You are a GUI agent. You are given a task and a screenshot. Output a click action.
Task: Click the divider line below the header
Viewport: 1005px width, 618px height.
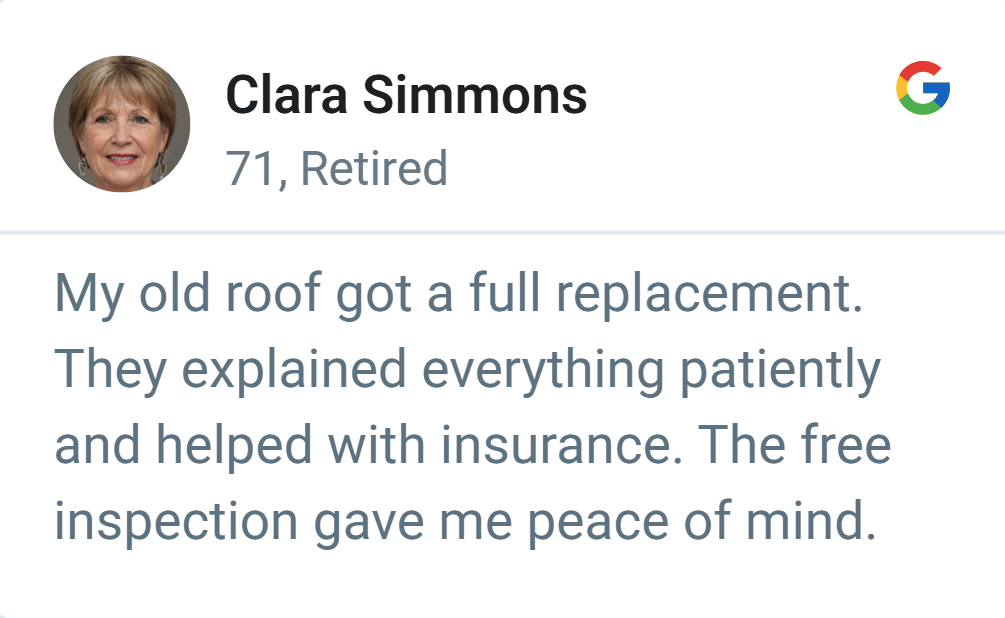pos(502,232)
